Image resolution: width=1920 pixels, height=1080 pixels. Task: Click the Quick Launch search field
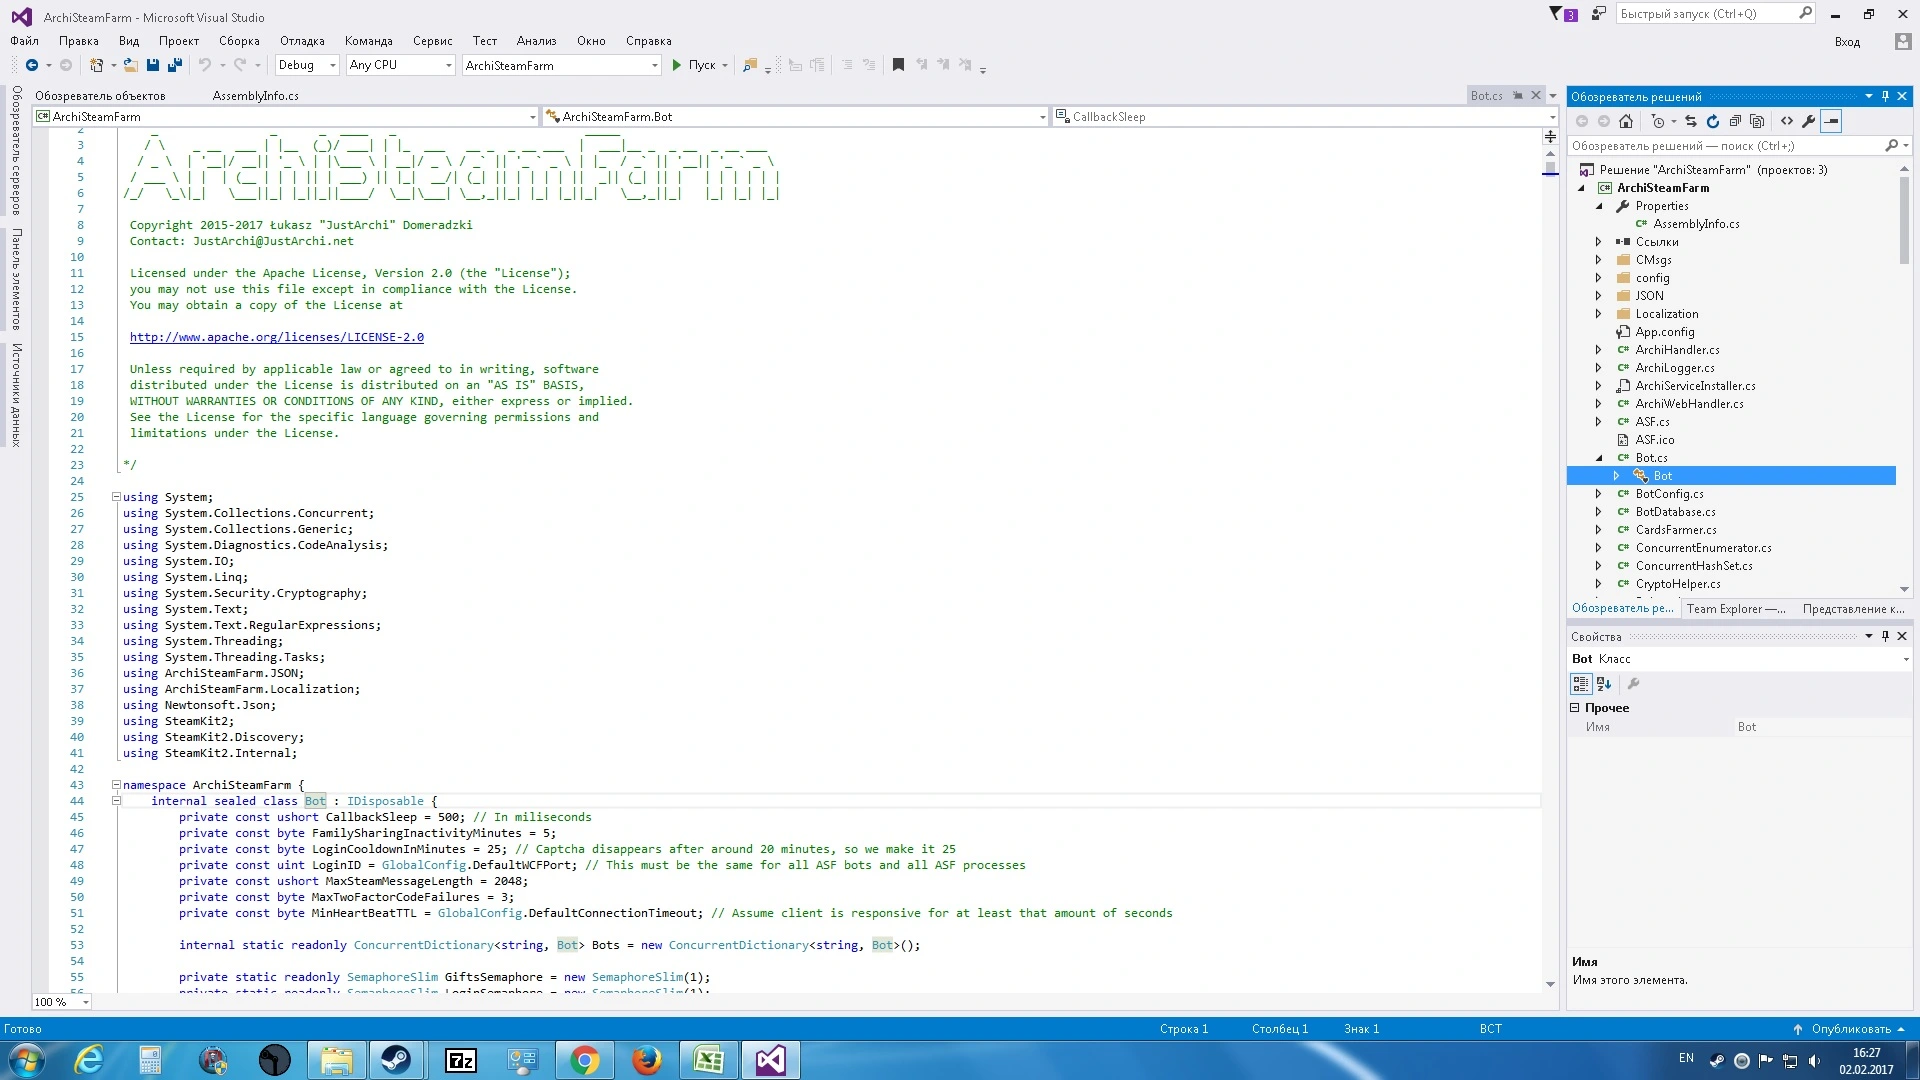coord(1714,14)
